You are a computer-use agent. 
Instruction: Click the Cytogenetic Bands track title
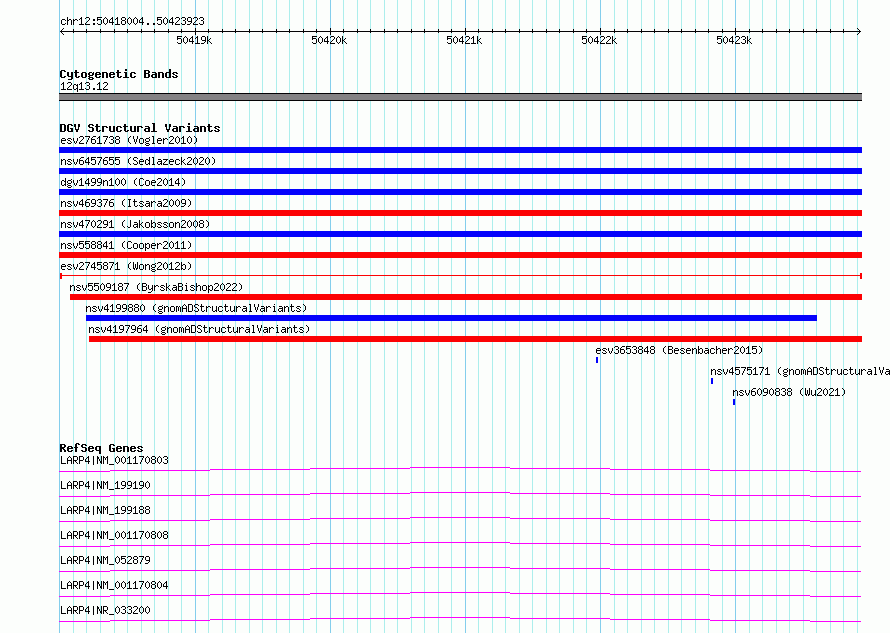(119, 74)
